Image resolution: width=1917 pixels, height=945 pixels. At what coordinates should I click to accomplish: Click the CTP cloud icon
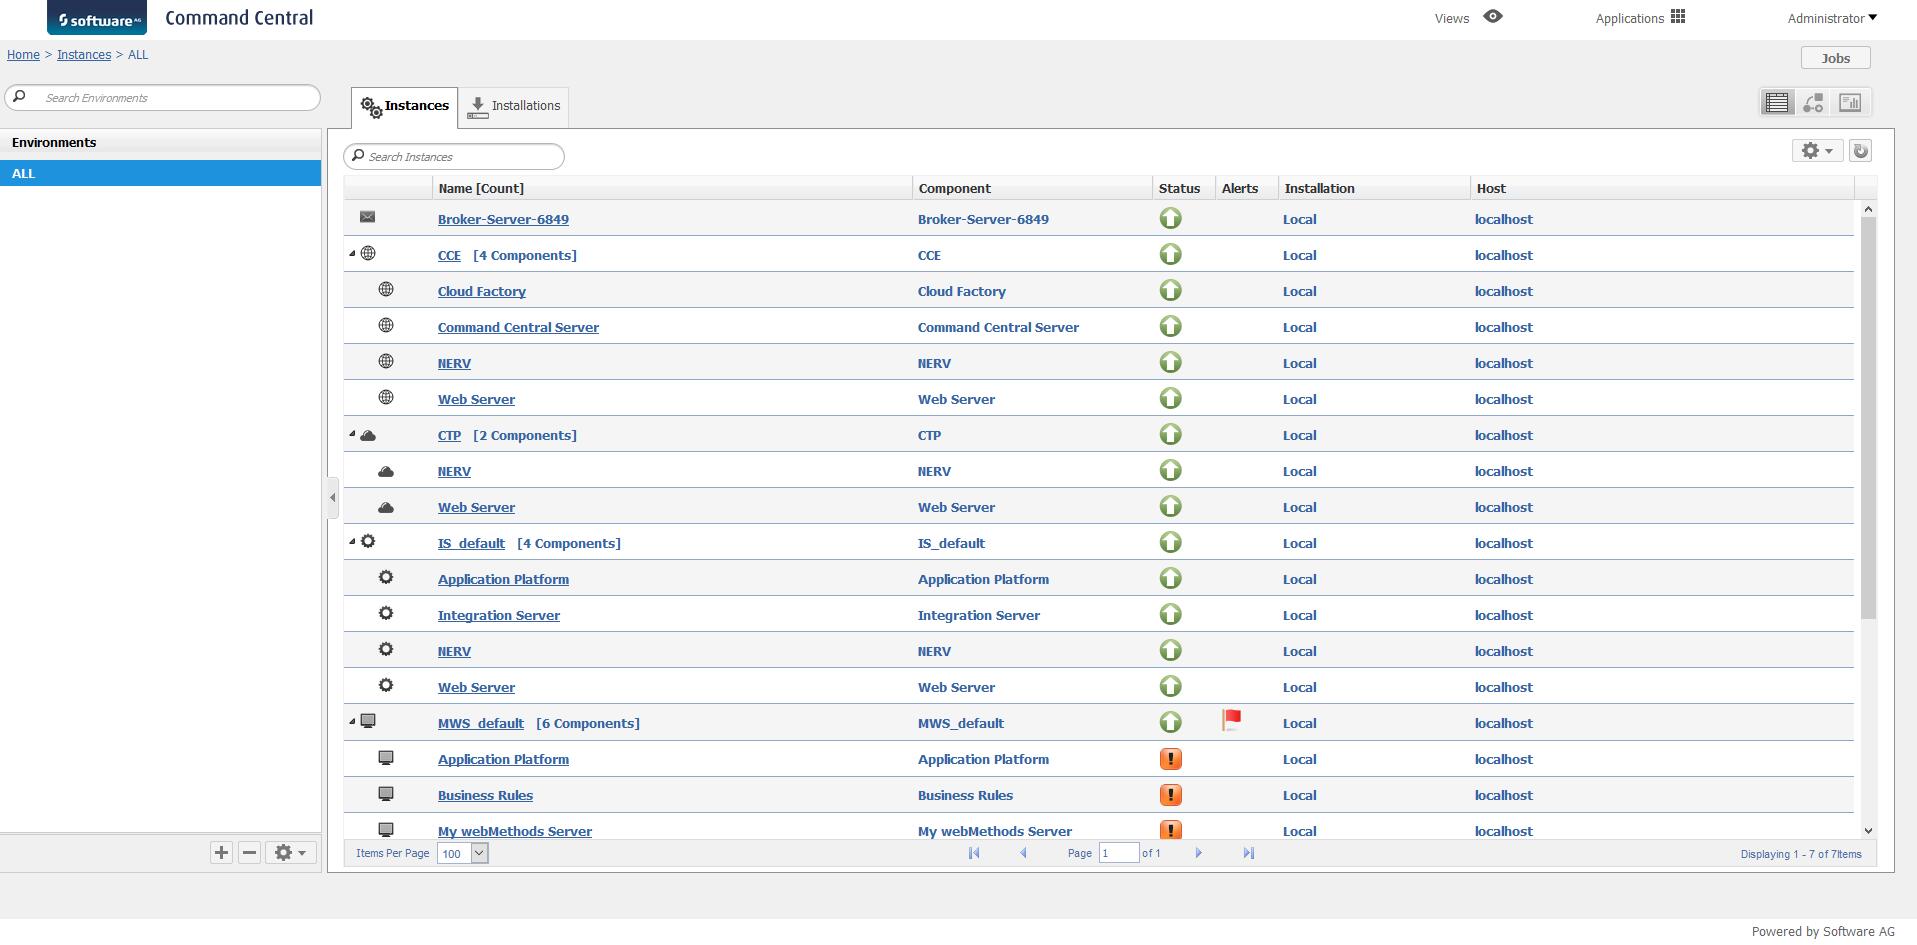pos(368,435)
